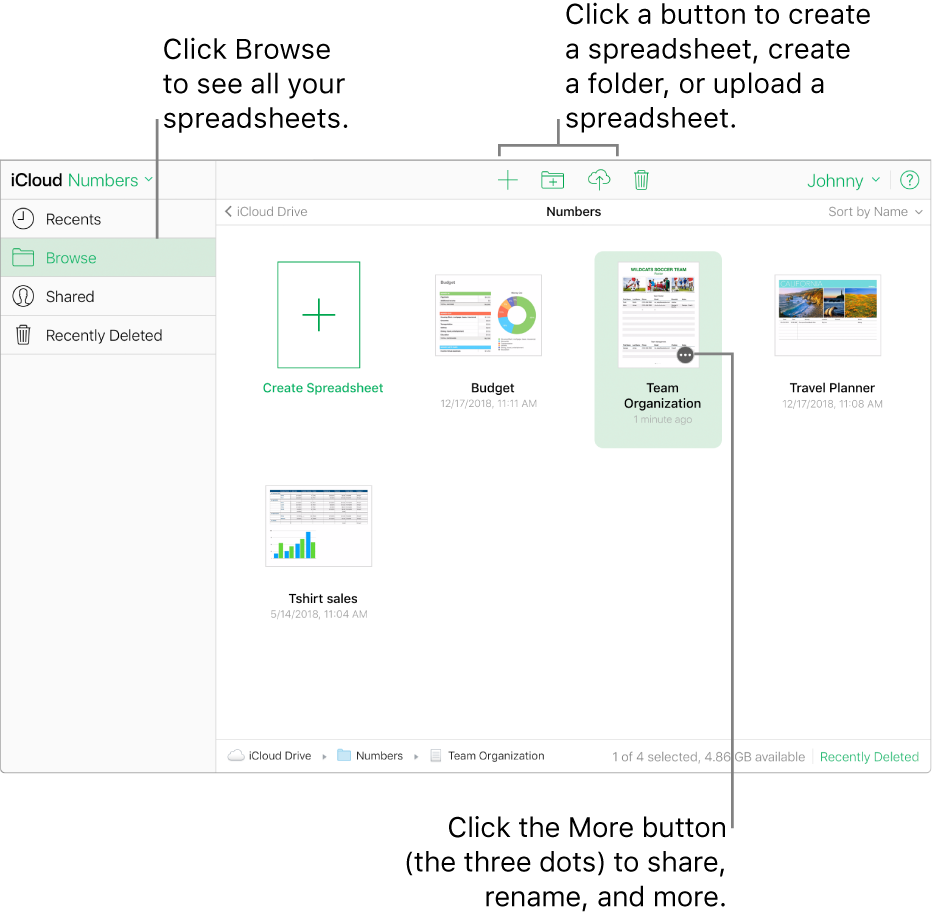This screenshot has width=934, height=918.
Task: Select Browse in the sidebar
Action: click(108, 257)
